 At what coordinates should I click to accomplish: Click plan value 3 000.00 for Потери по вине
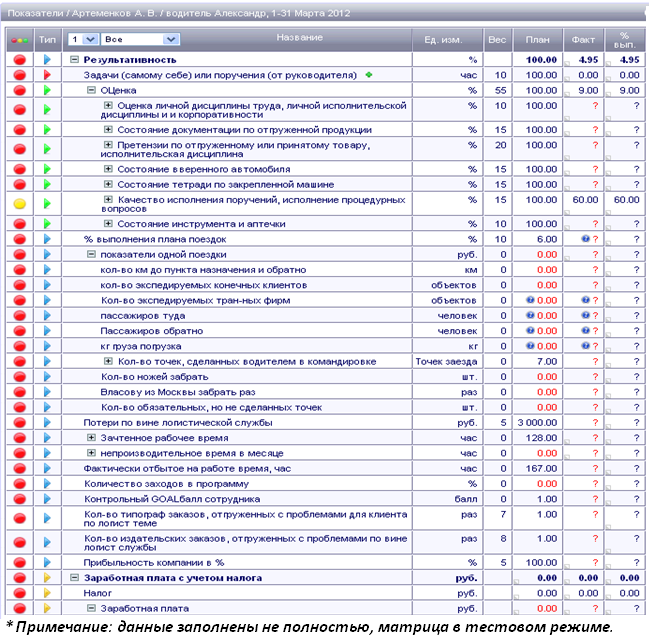coord(537,423)
